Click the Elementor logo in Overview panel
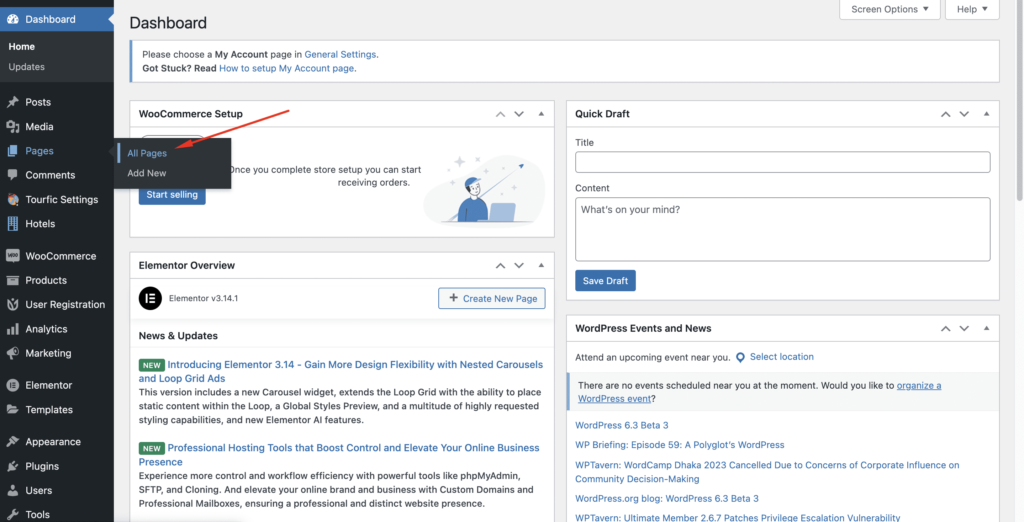 [150, 299]
